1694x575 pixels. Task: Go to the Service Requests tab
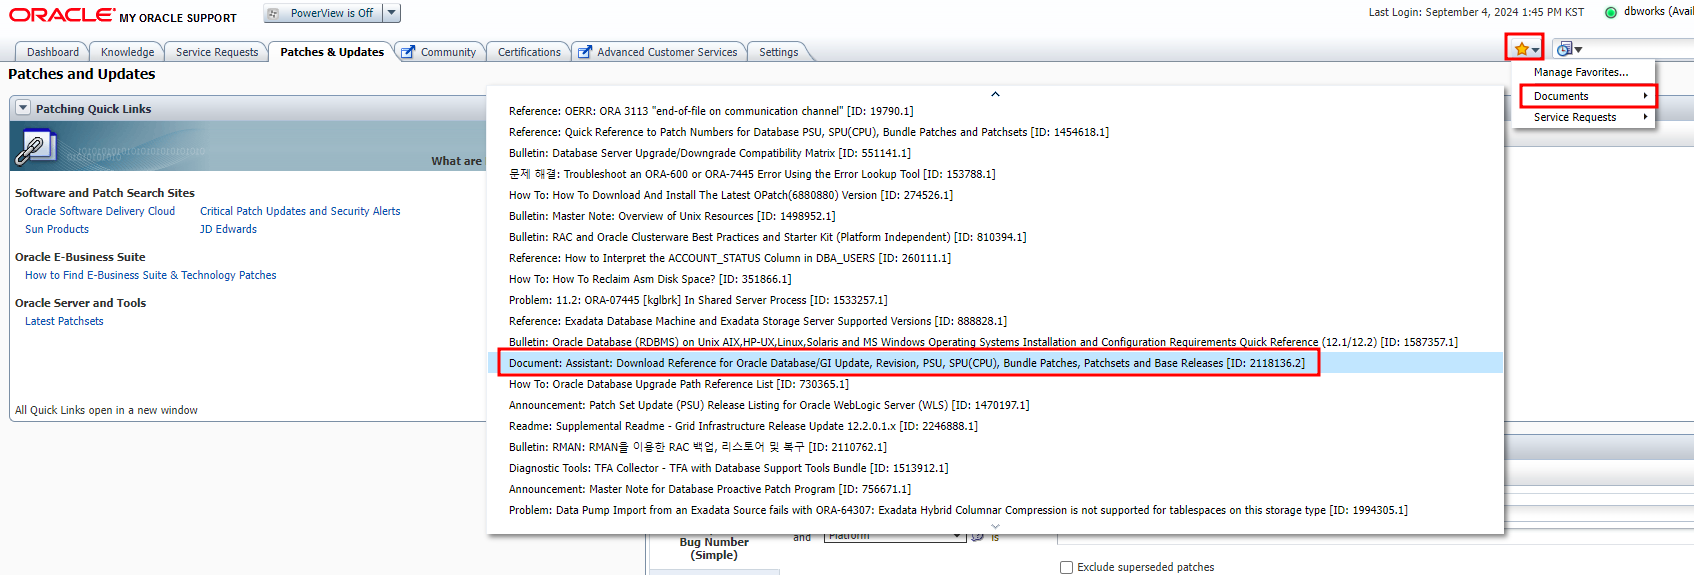pos(217,52)
